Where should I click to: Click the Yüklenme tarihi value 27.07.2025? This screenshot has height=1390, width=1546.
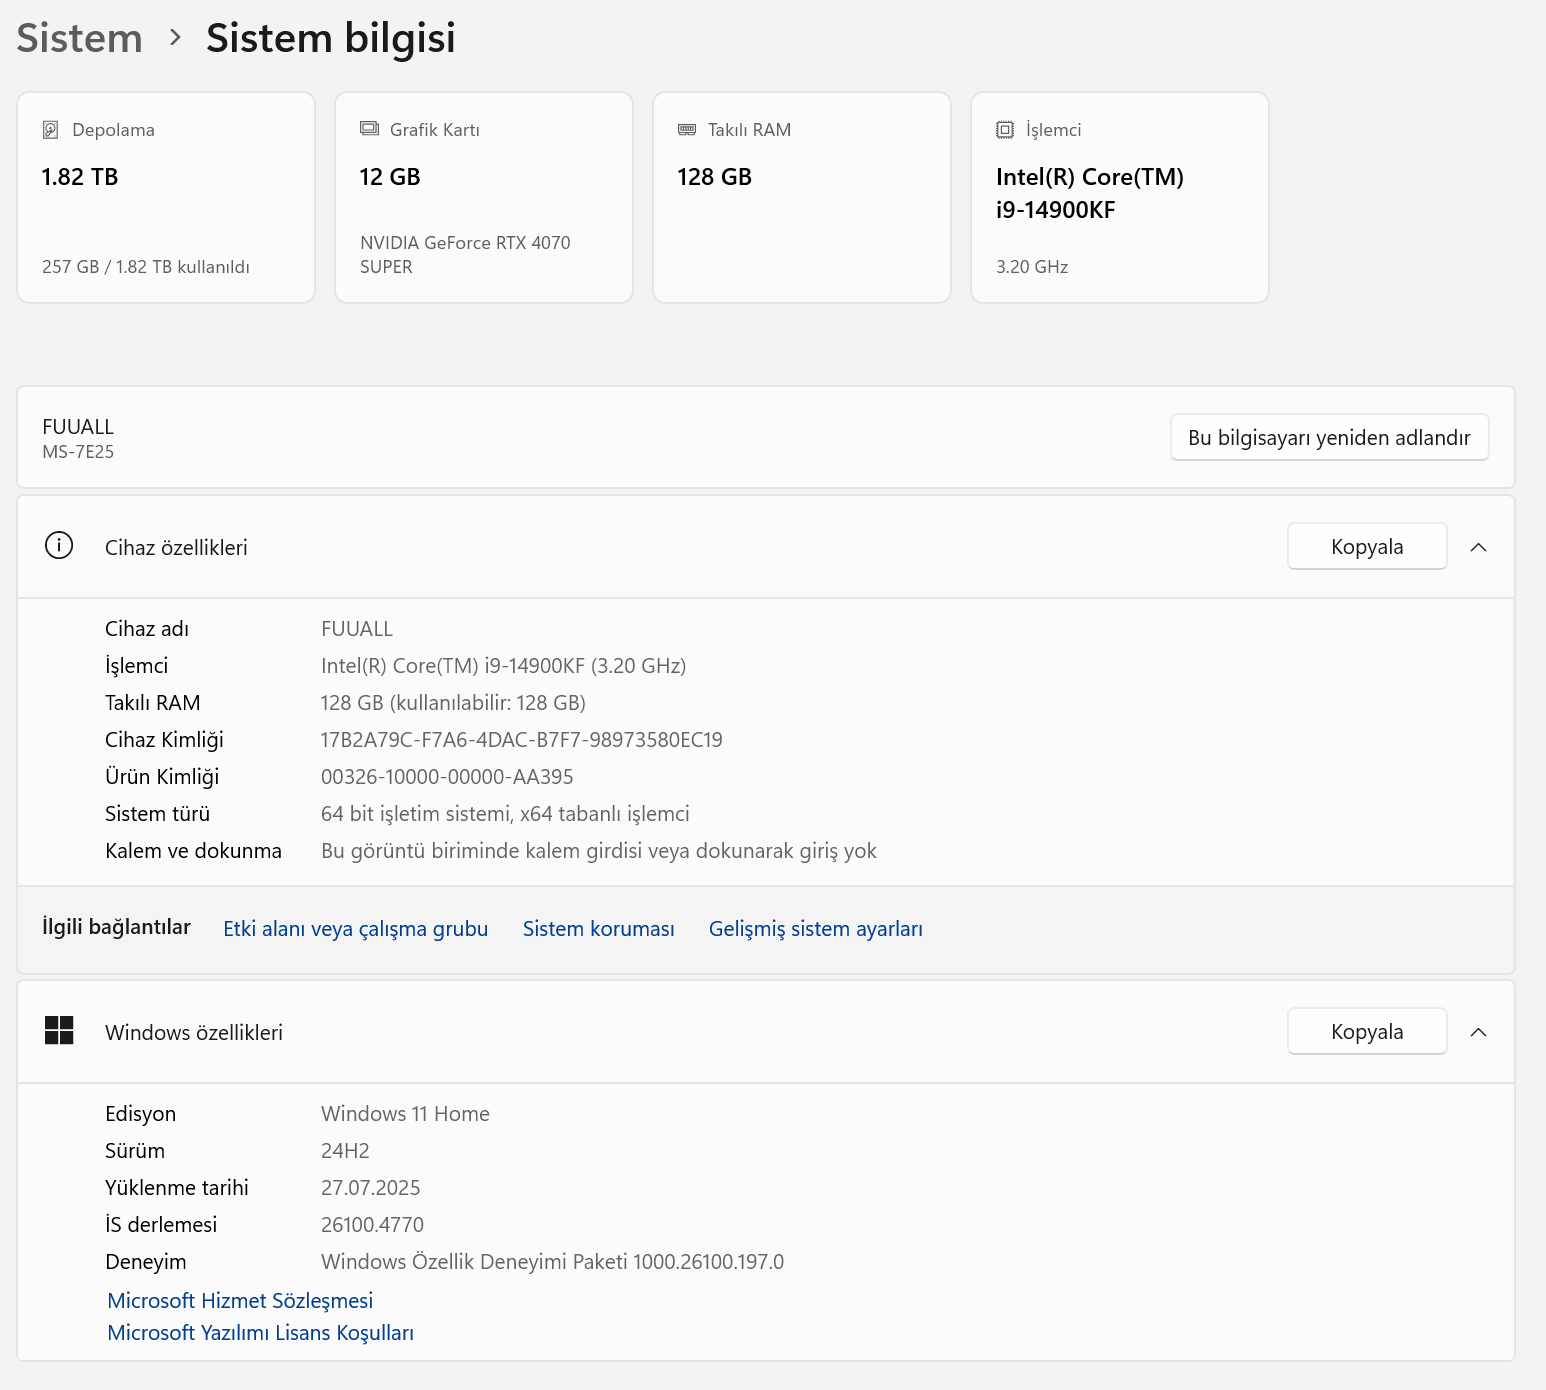coord(370,1188)
